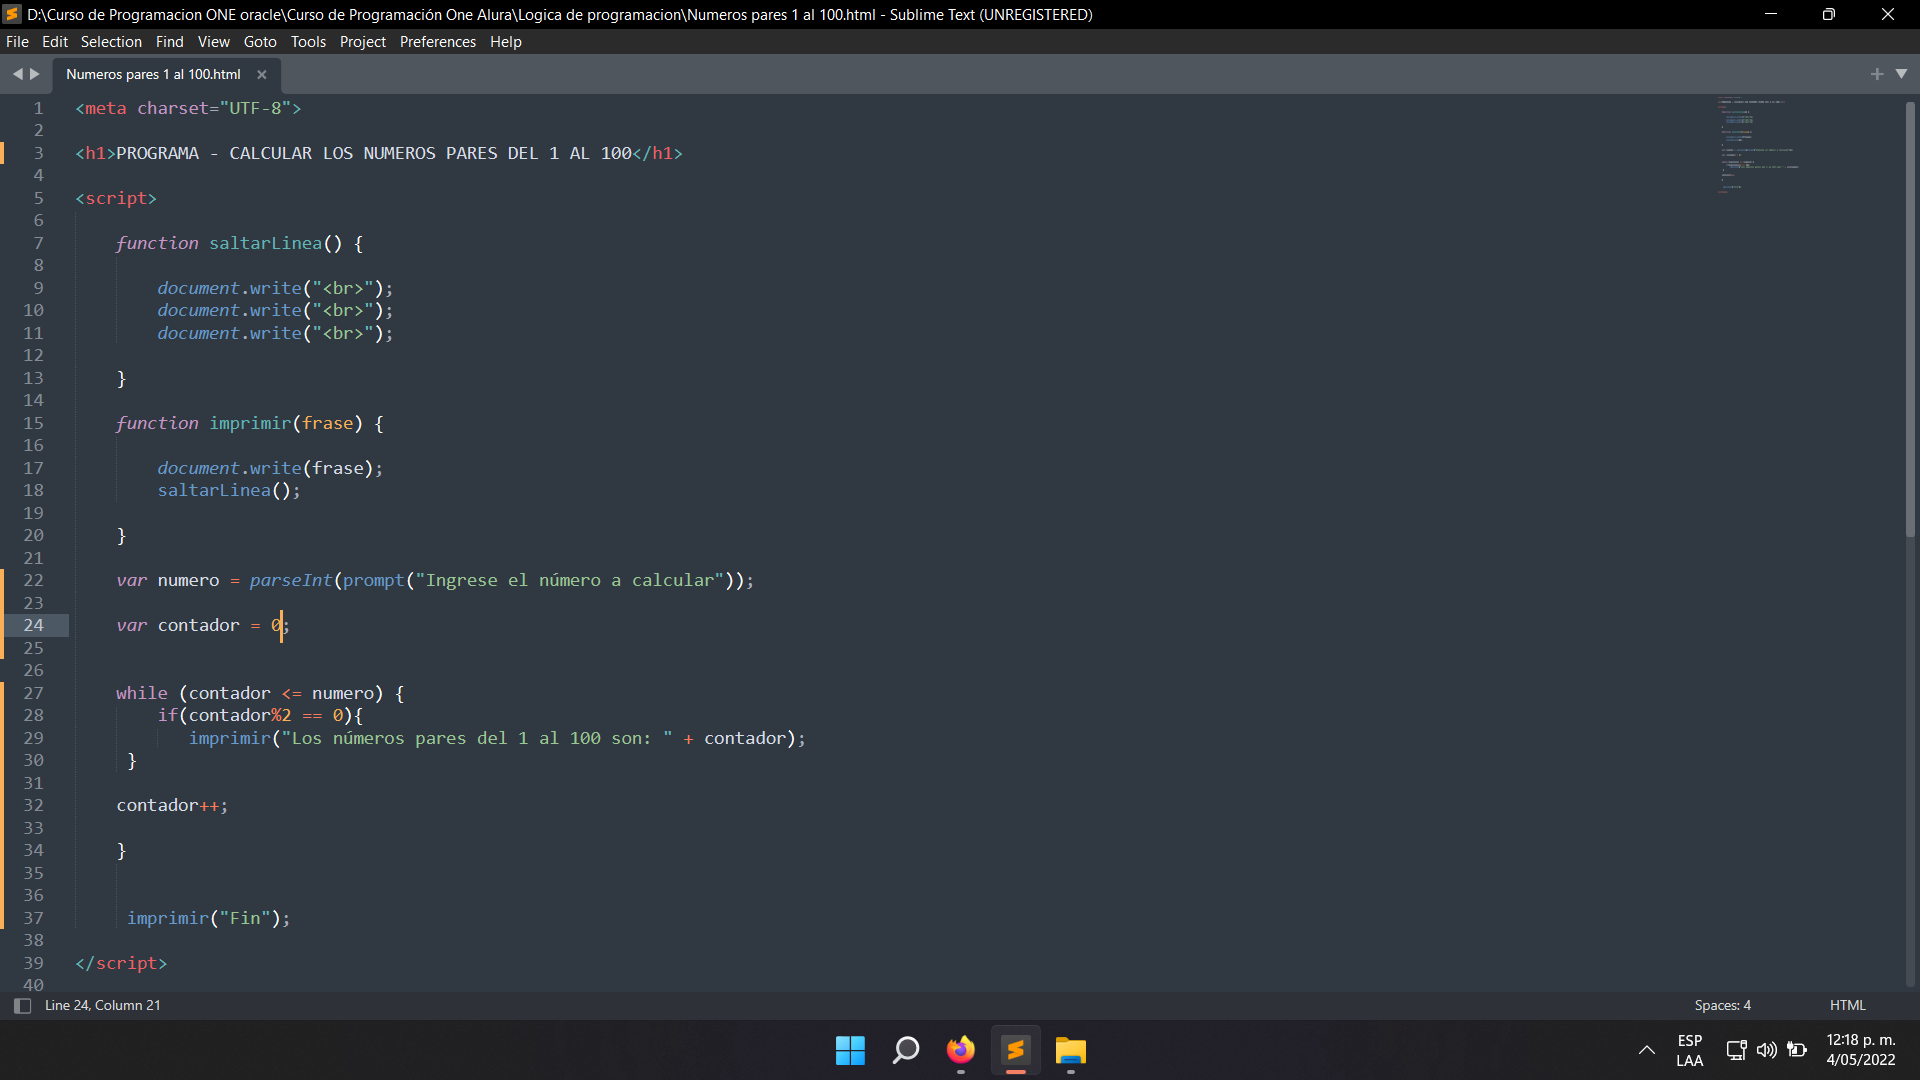Click the Sublime Text taskbar icon
This screenshot has width=1920, height=1080.
[1016, 1050]
